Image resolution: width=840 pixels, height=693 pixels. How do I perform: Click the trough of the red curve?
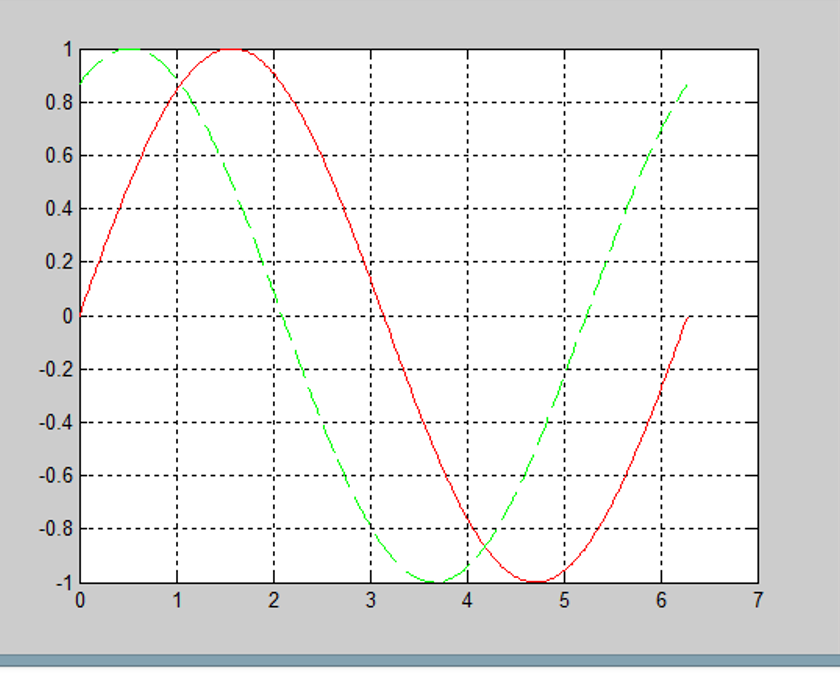535,581
